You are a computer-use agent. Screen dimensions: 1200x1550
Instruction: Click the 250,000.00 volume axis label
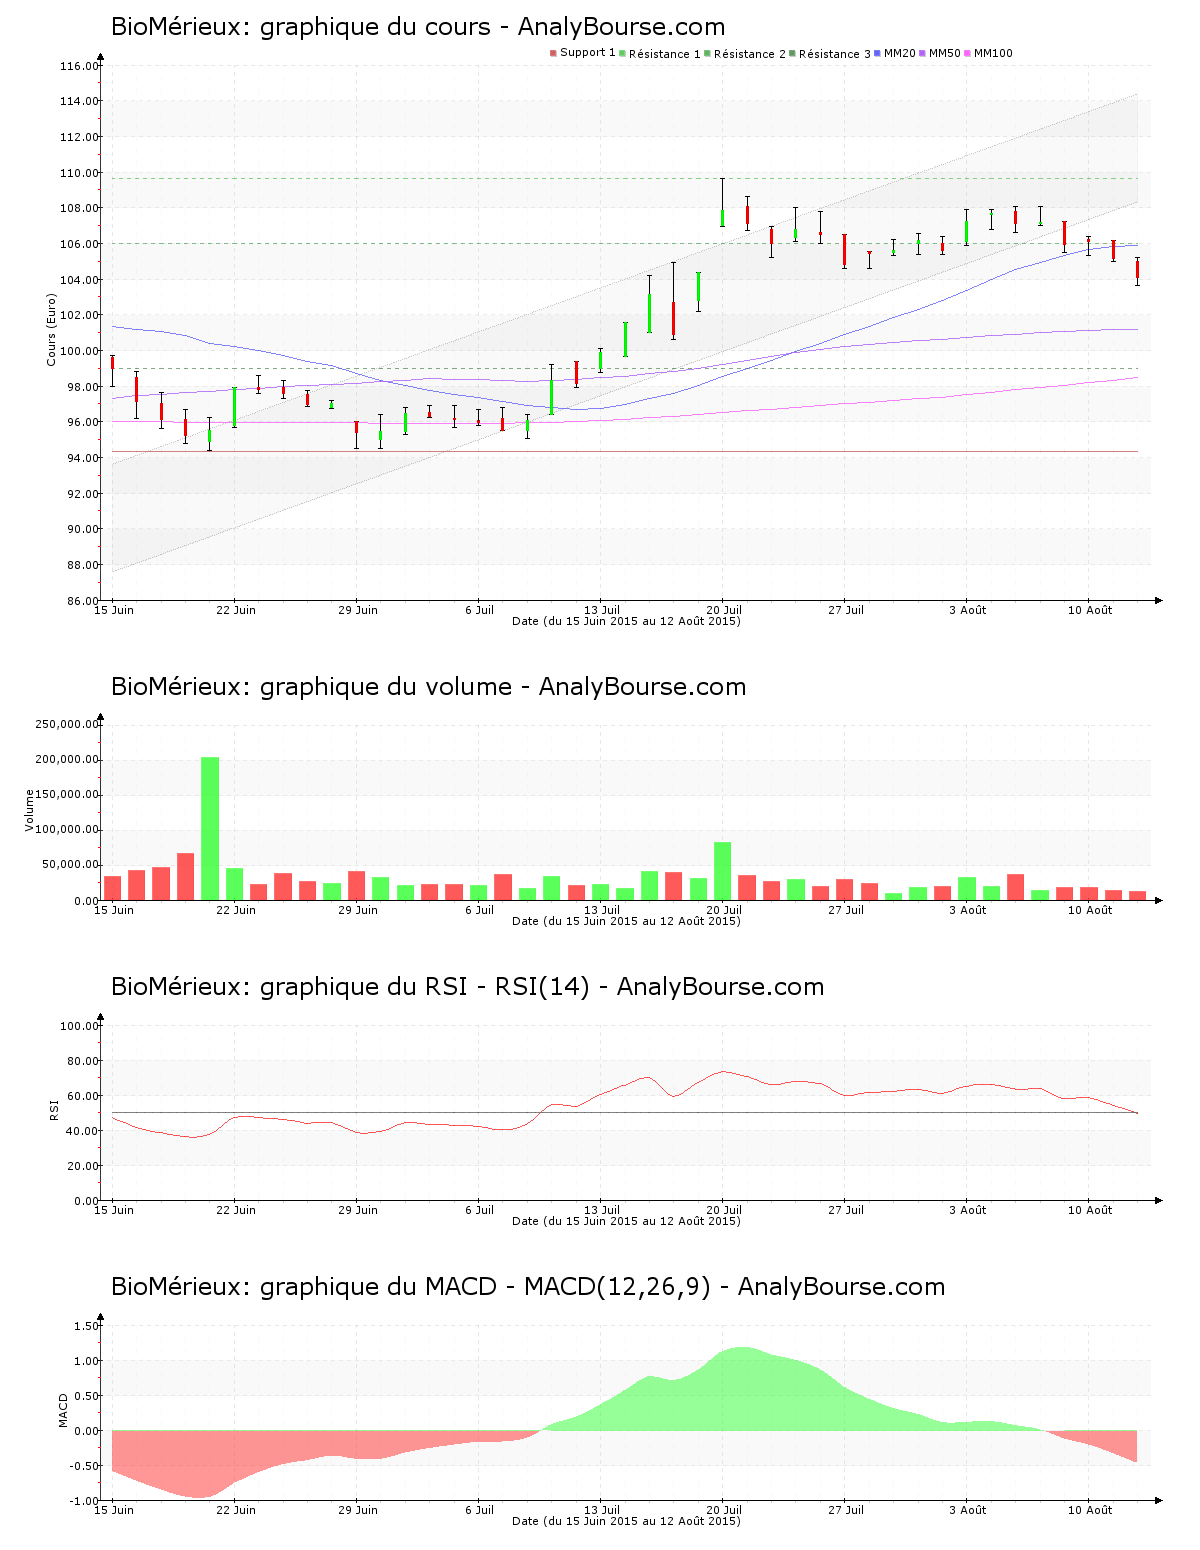coord(66,724)
